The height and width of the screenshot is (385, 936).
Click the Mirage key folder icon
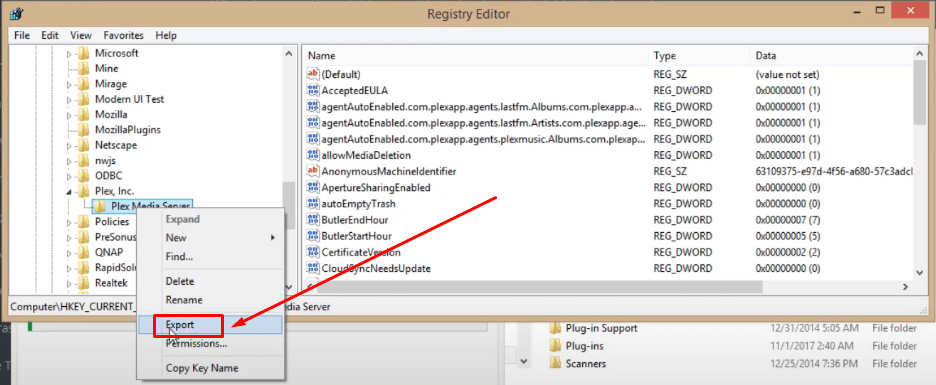[84, 84]
